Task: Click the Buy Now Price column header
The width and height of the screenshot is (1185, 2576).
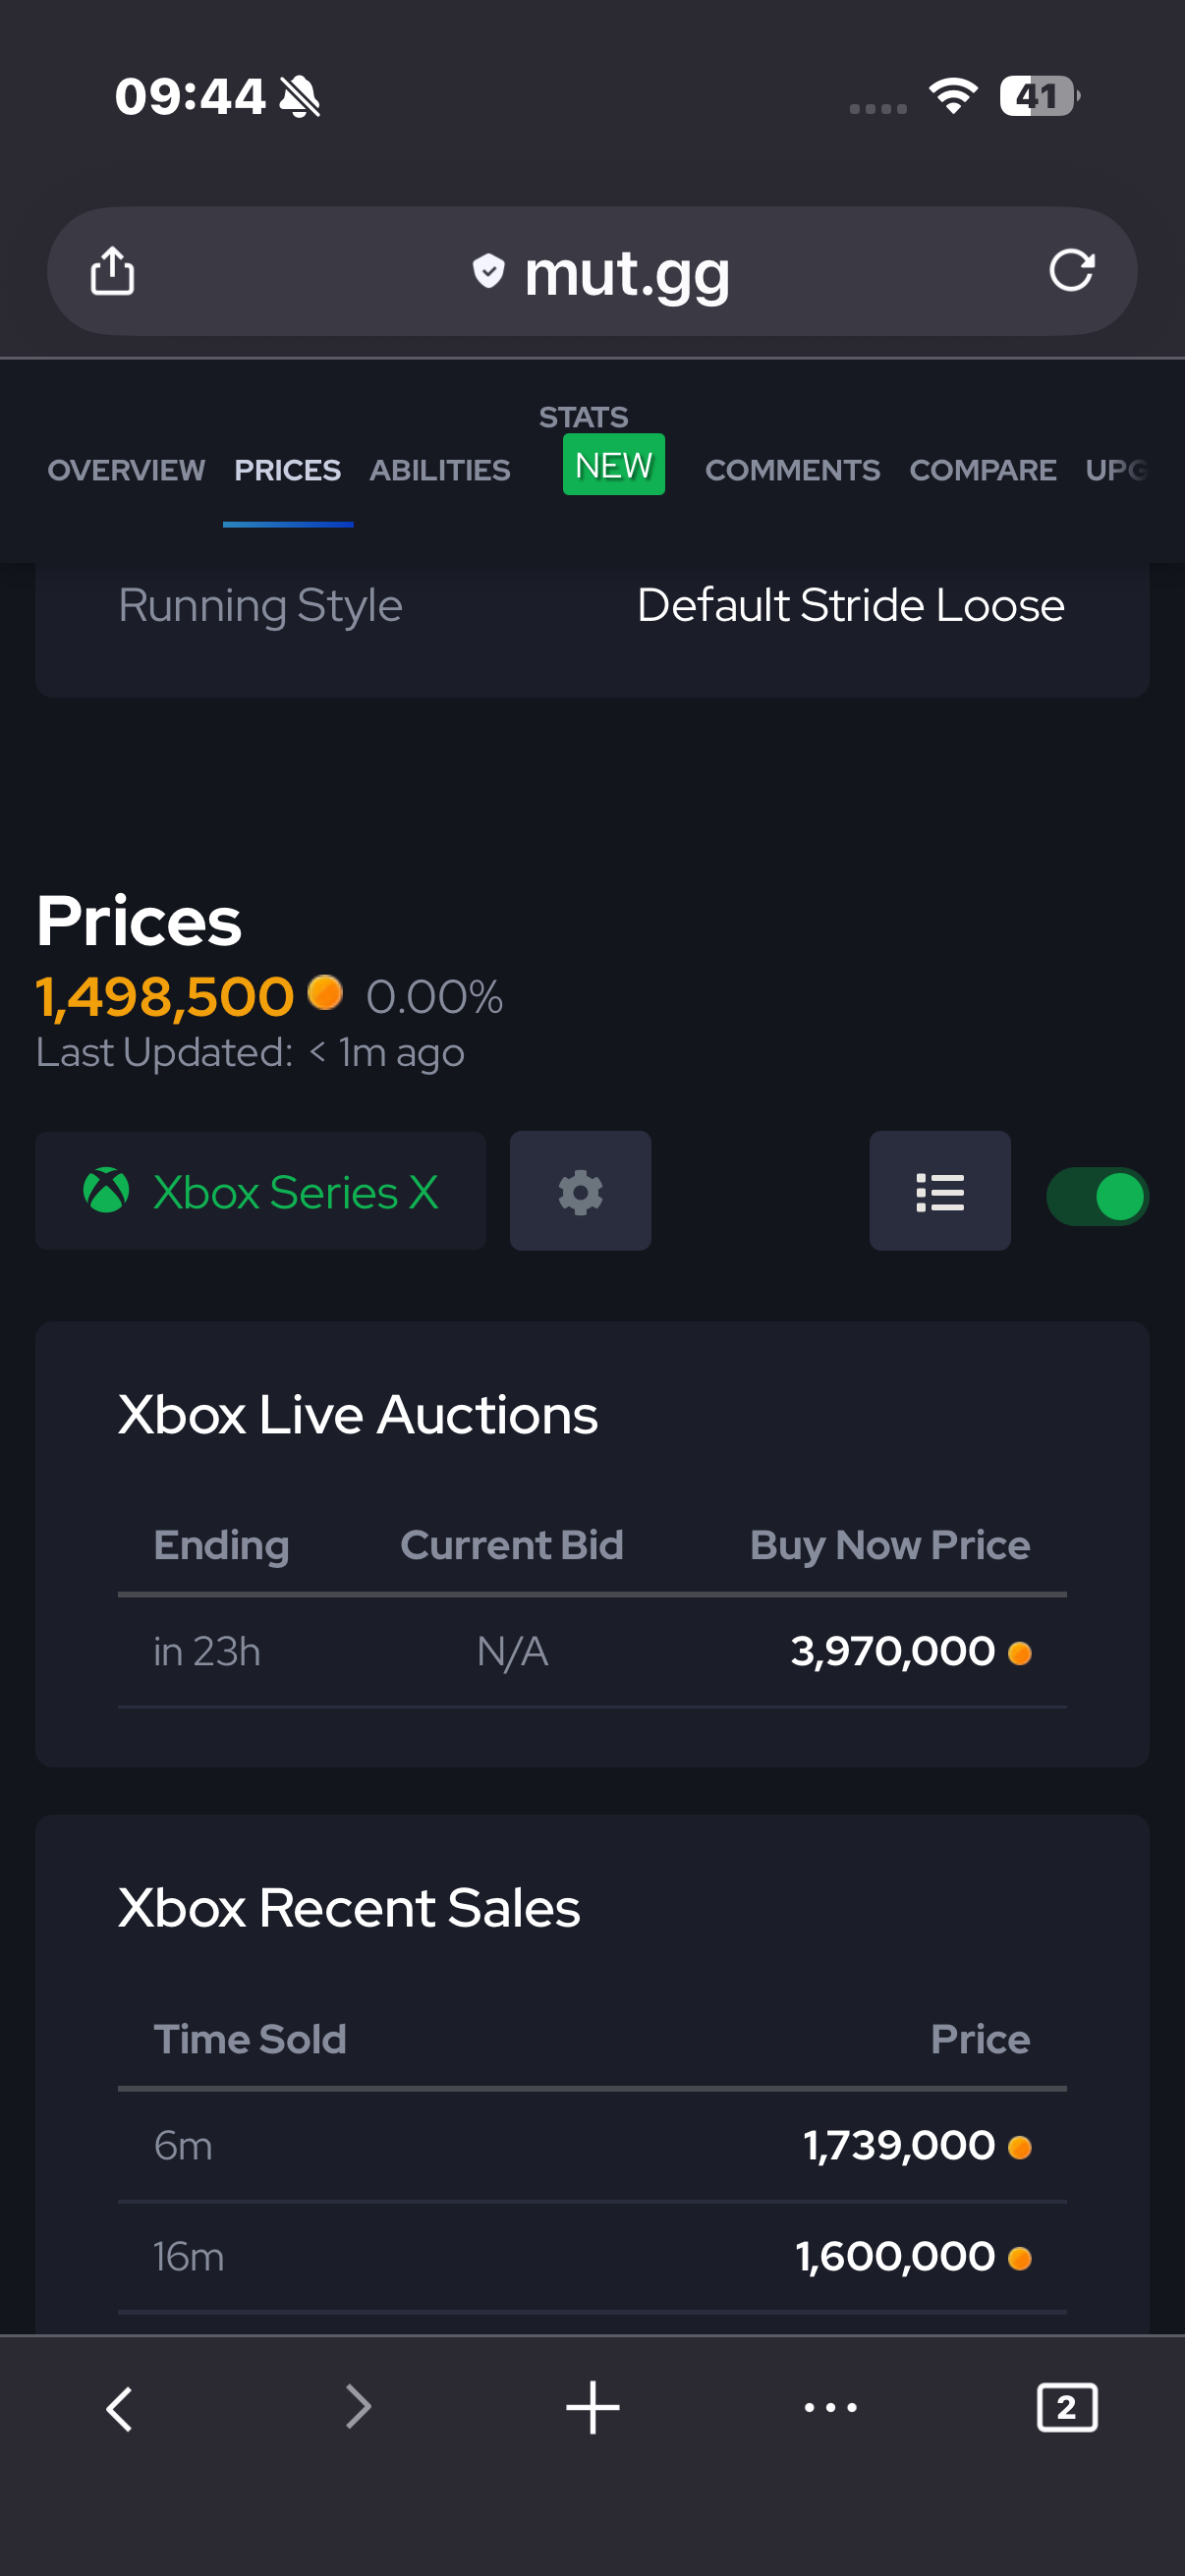Action: 889,1545
